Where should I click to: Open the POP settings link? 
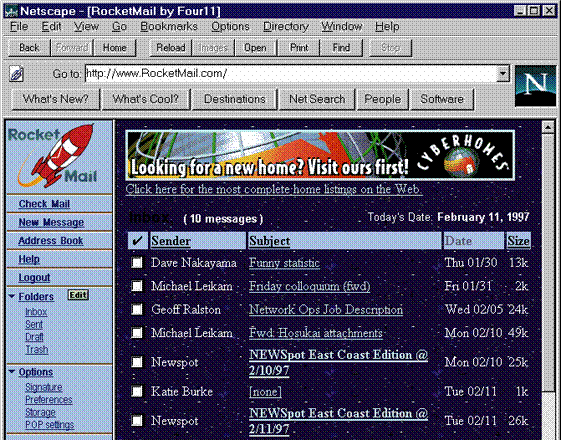(49, 425)
